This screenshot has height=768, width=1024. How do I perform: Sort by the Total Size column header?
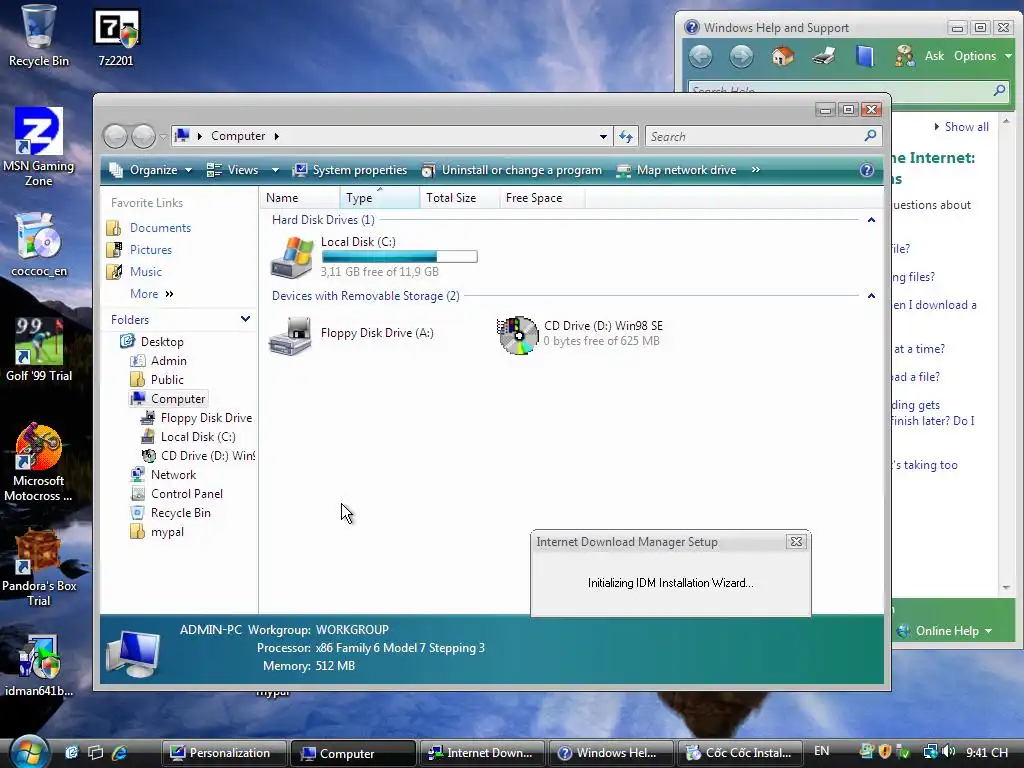[x=459, y=198]
